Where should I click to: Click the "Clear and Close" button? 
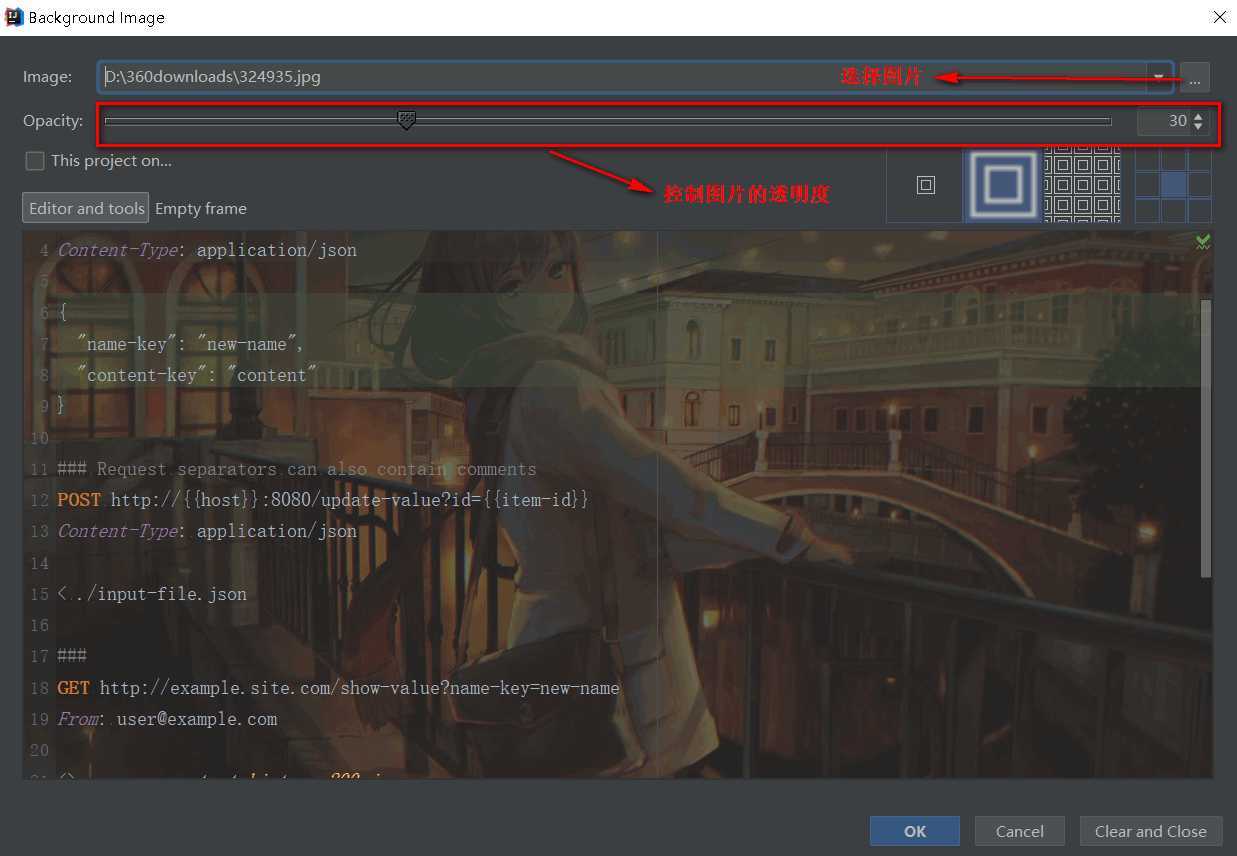pyautogui.click(x=1151, y=831)
